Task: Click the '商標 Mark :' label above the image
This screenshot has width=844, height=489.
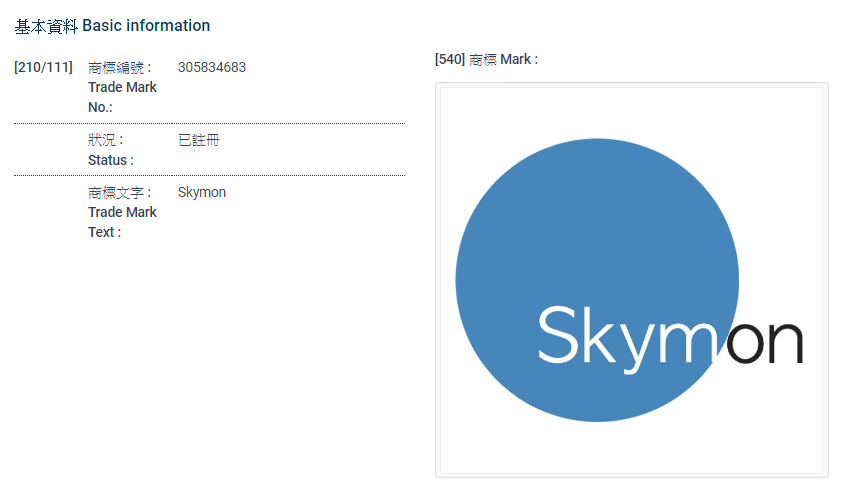Action: click(503, 60)
